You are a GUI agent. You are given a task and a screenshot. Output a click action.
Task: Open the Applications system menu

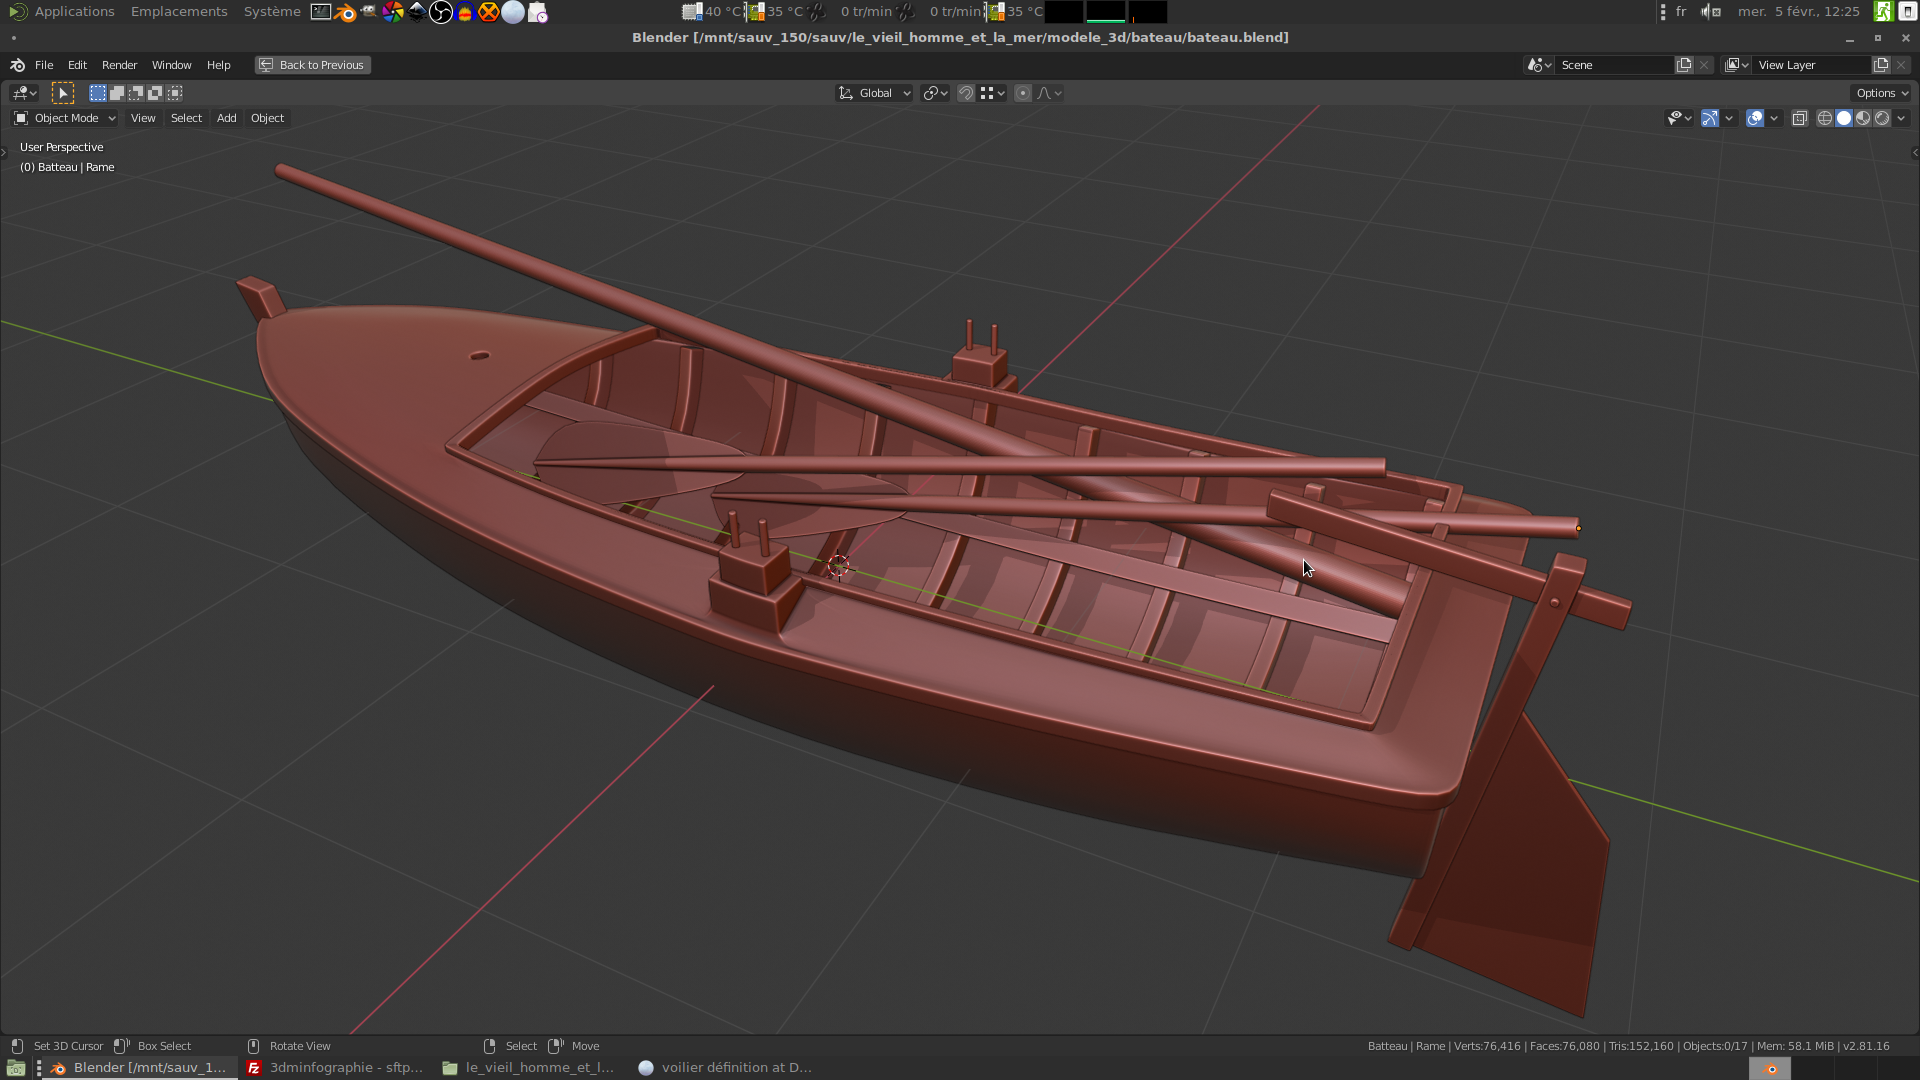point(62,11)
